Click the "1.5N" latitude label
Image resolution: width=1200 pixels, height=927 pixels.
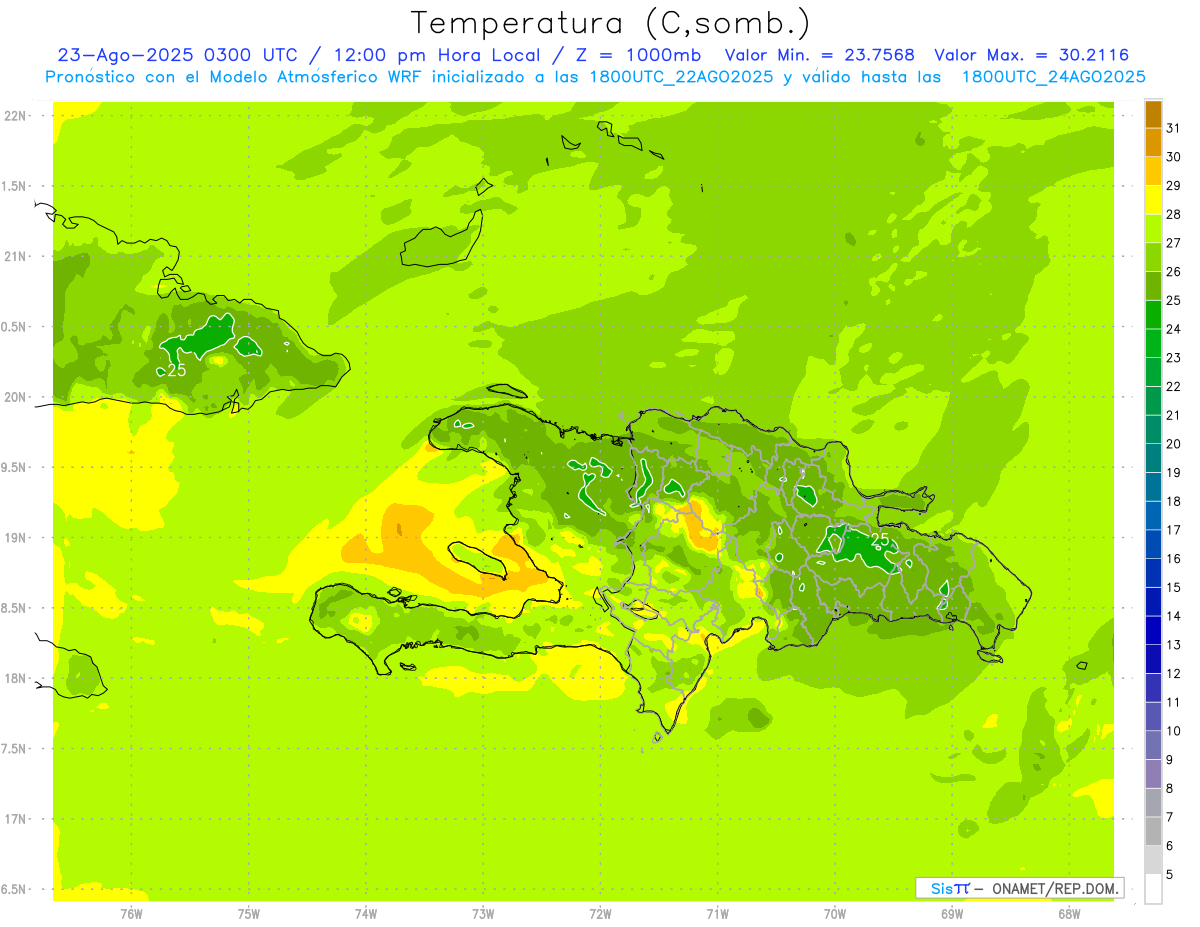[x=14, y=186]
